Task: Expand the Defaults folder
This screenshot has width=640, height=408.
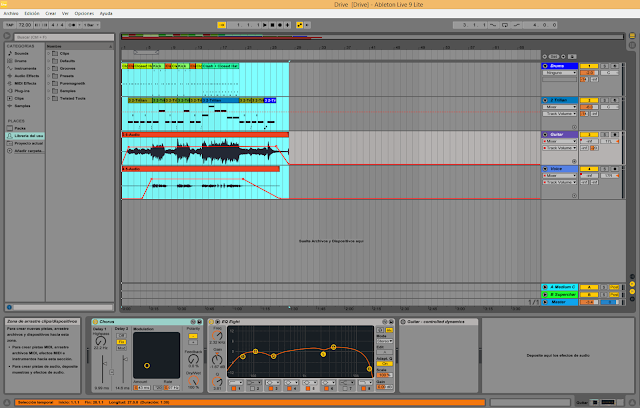Action: coord(49,61)
